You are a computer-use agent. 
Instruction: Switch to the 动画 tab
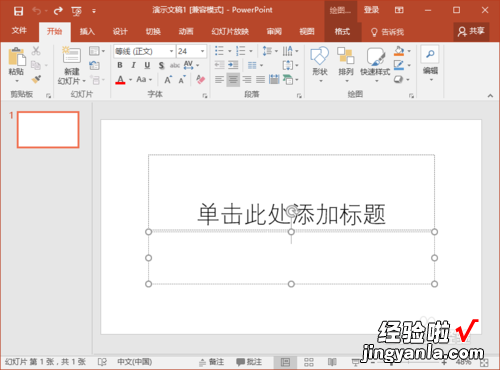coord(186,32)
